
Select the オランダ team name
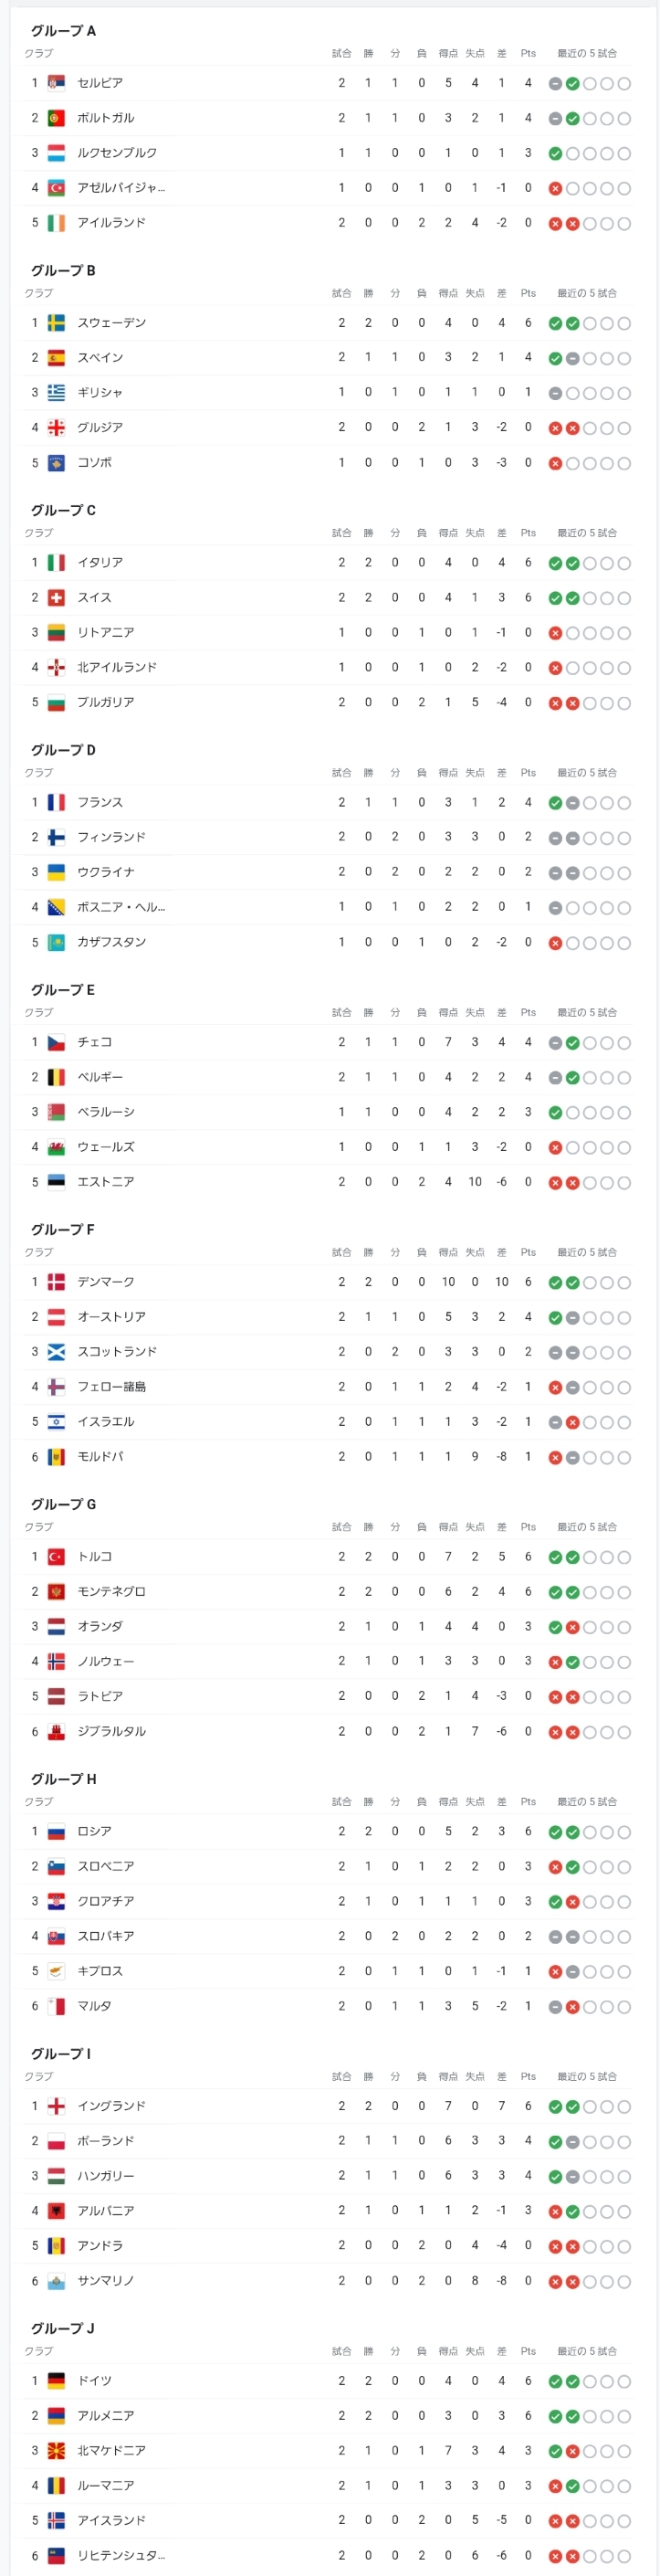click(x=100, y=1627)
